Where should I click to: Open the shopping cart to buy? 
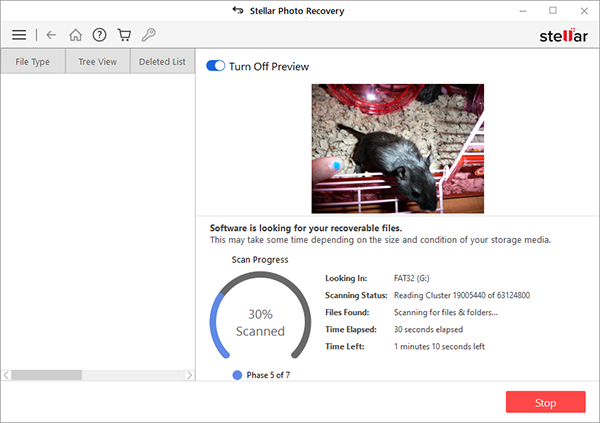[124, 35]
